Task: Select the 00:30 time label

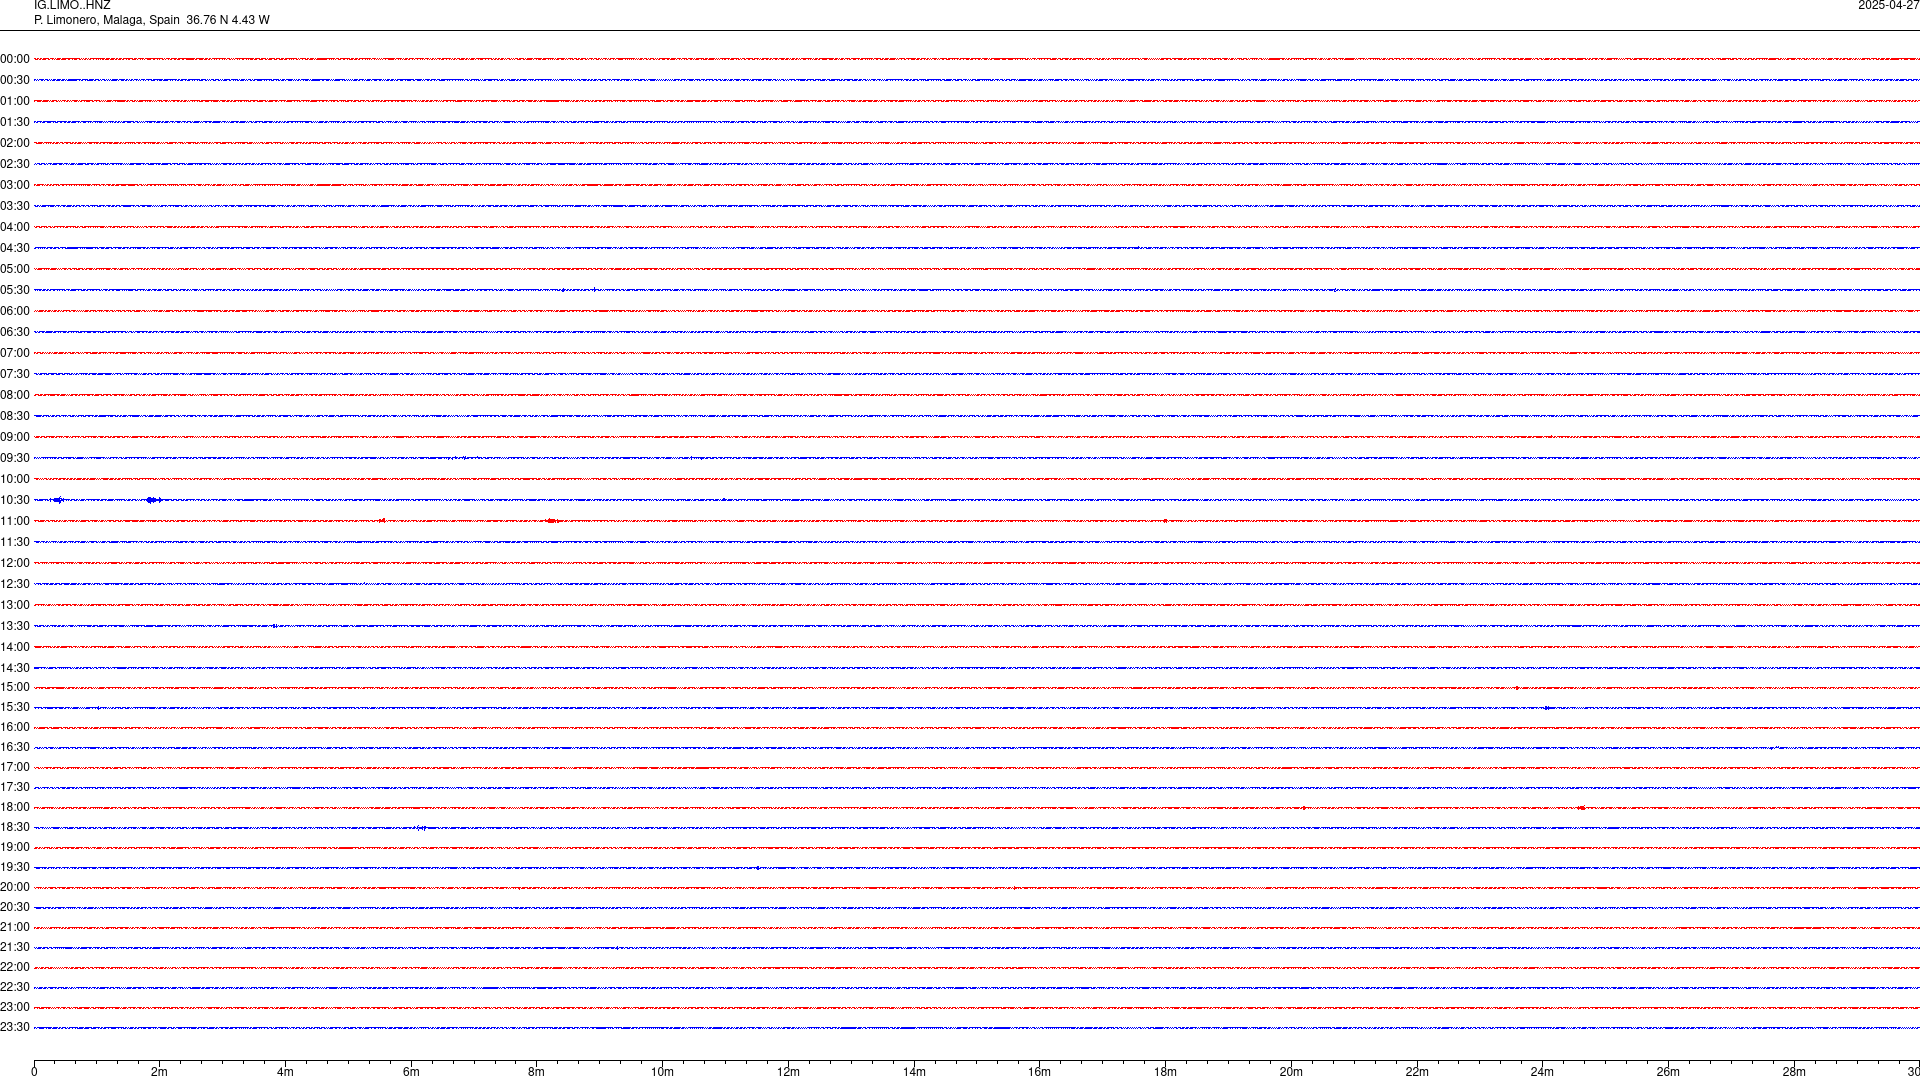Action: [x=15, y=80]
